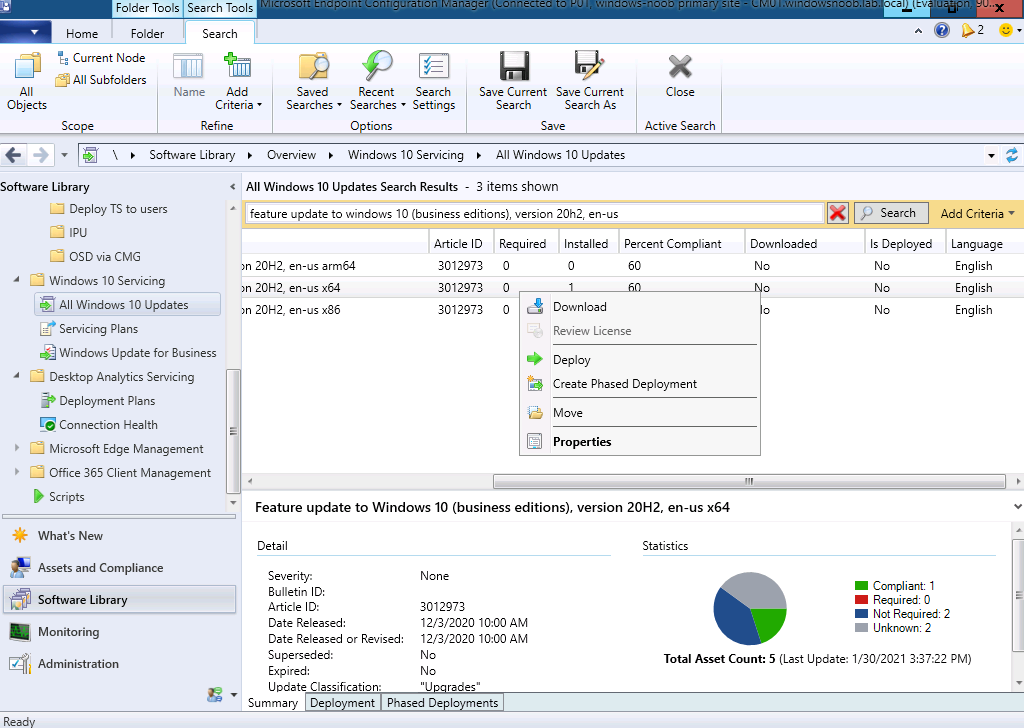Choose Download from the context menu
Viewport: 1024px width, 728px height.
tap(640, 307)
